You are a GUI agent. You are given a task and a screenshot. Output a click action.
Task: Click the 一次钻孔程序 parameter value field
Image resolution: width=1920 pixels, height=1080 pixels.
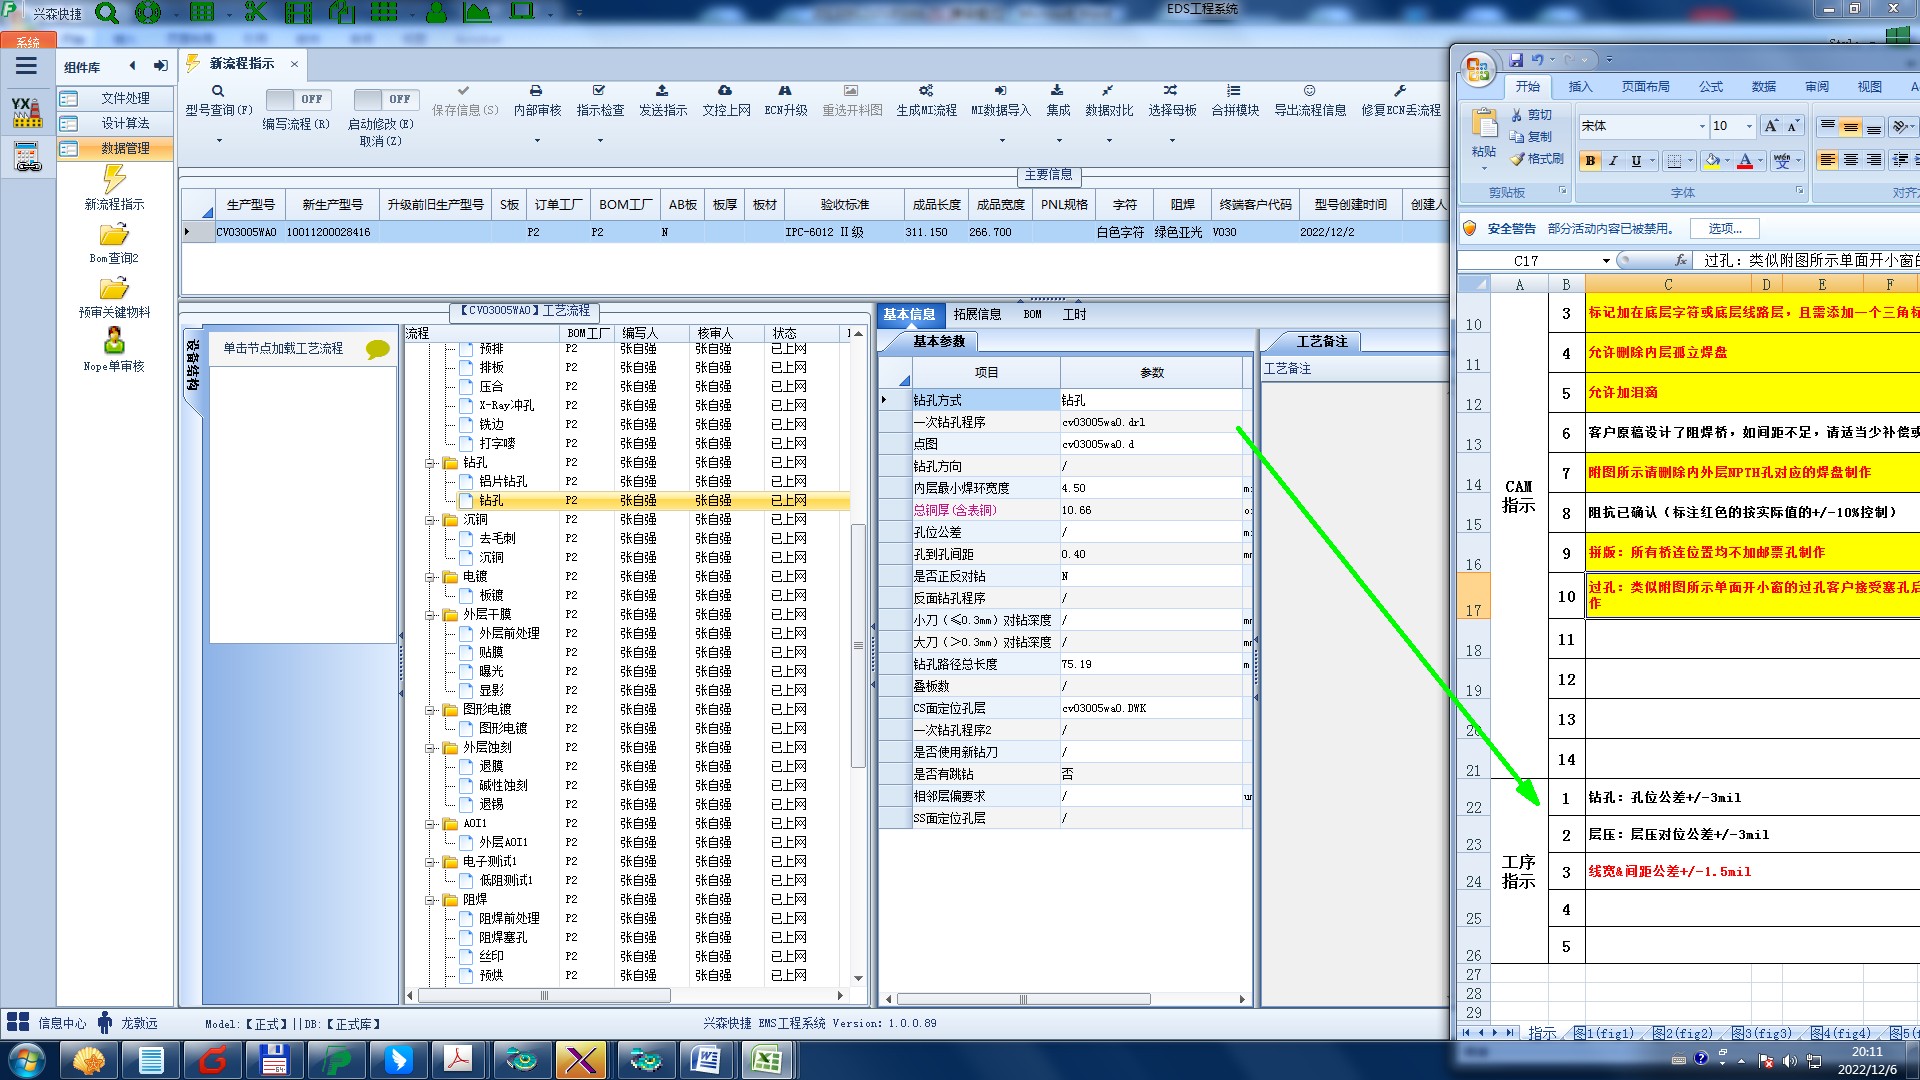pyautogui.click(x=1150, y=422)
